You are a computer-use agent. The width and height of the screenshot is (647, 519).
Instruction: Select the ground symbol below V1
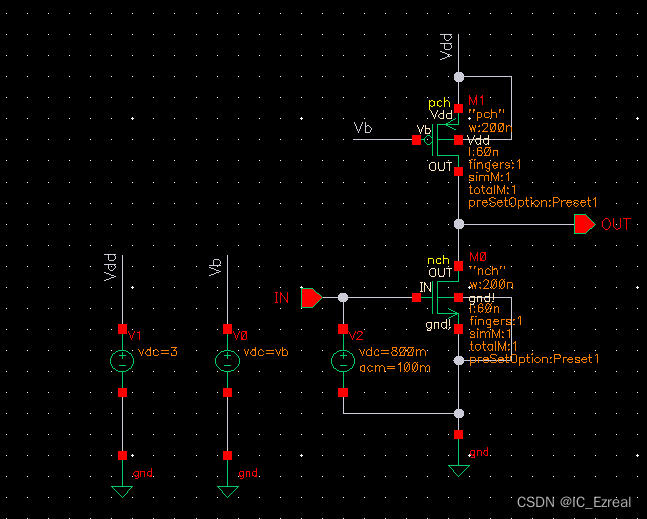[x=122, y=490]
